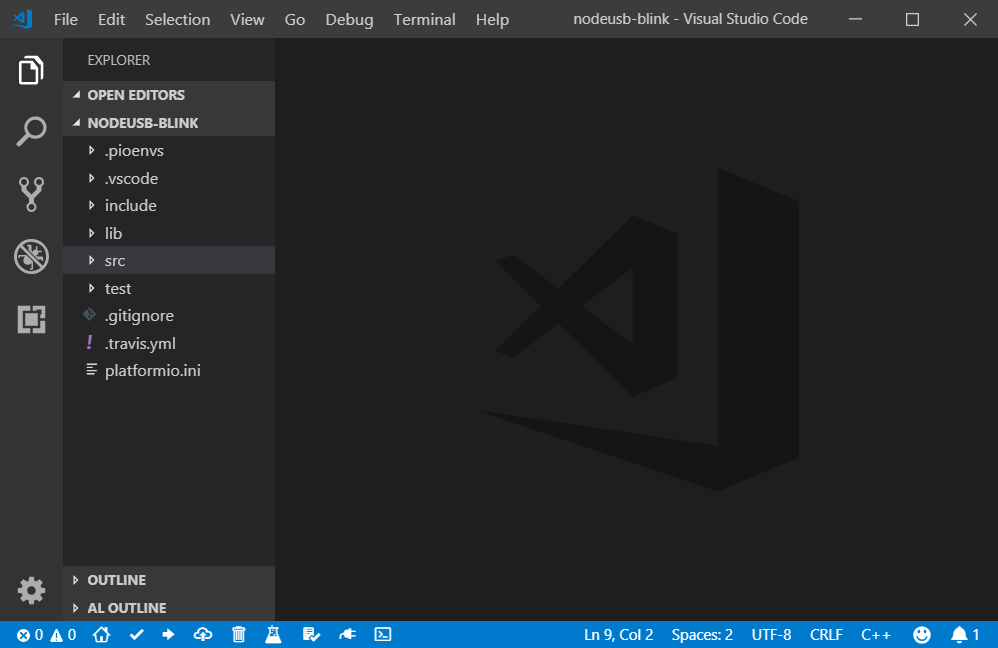Open the Debug view icon

(x=31, y=257)
